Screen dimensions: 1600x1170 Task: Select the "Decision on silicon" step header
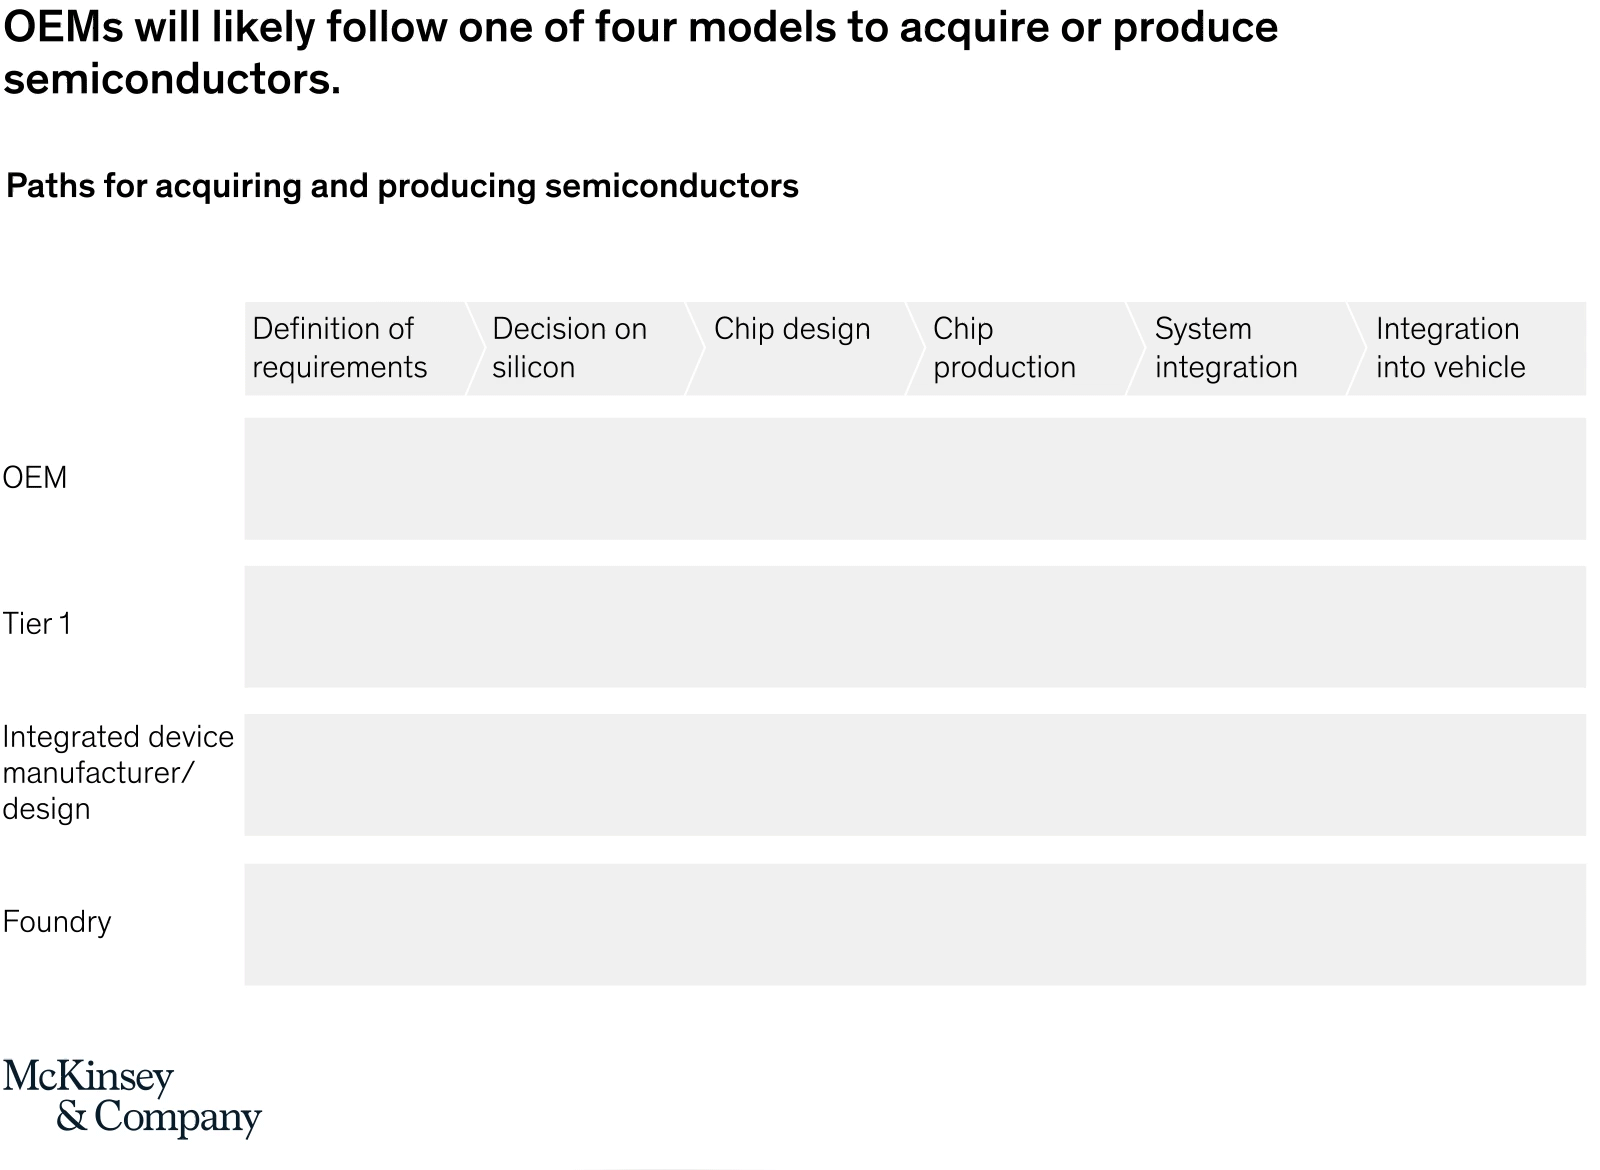pyautogui.click(x=570, y=348)
